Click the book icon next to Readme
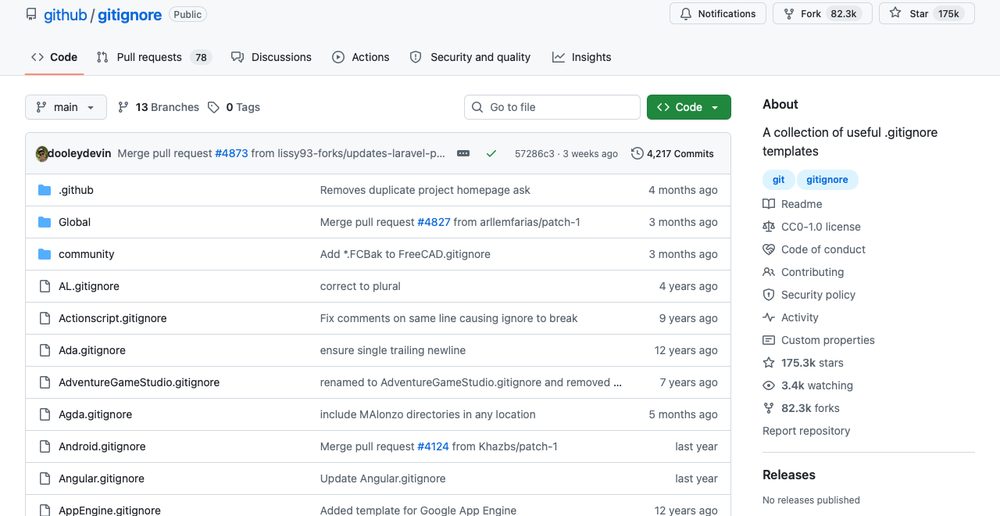Image resolution: width=1000 pixels, height=516 pixels. click(768, 204)
